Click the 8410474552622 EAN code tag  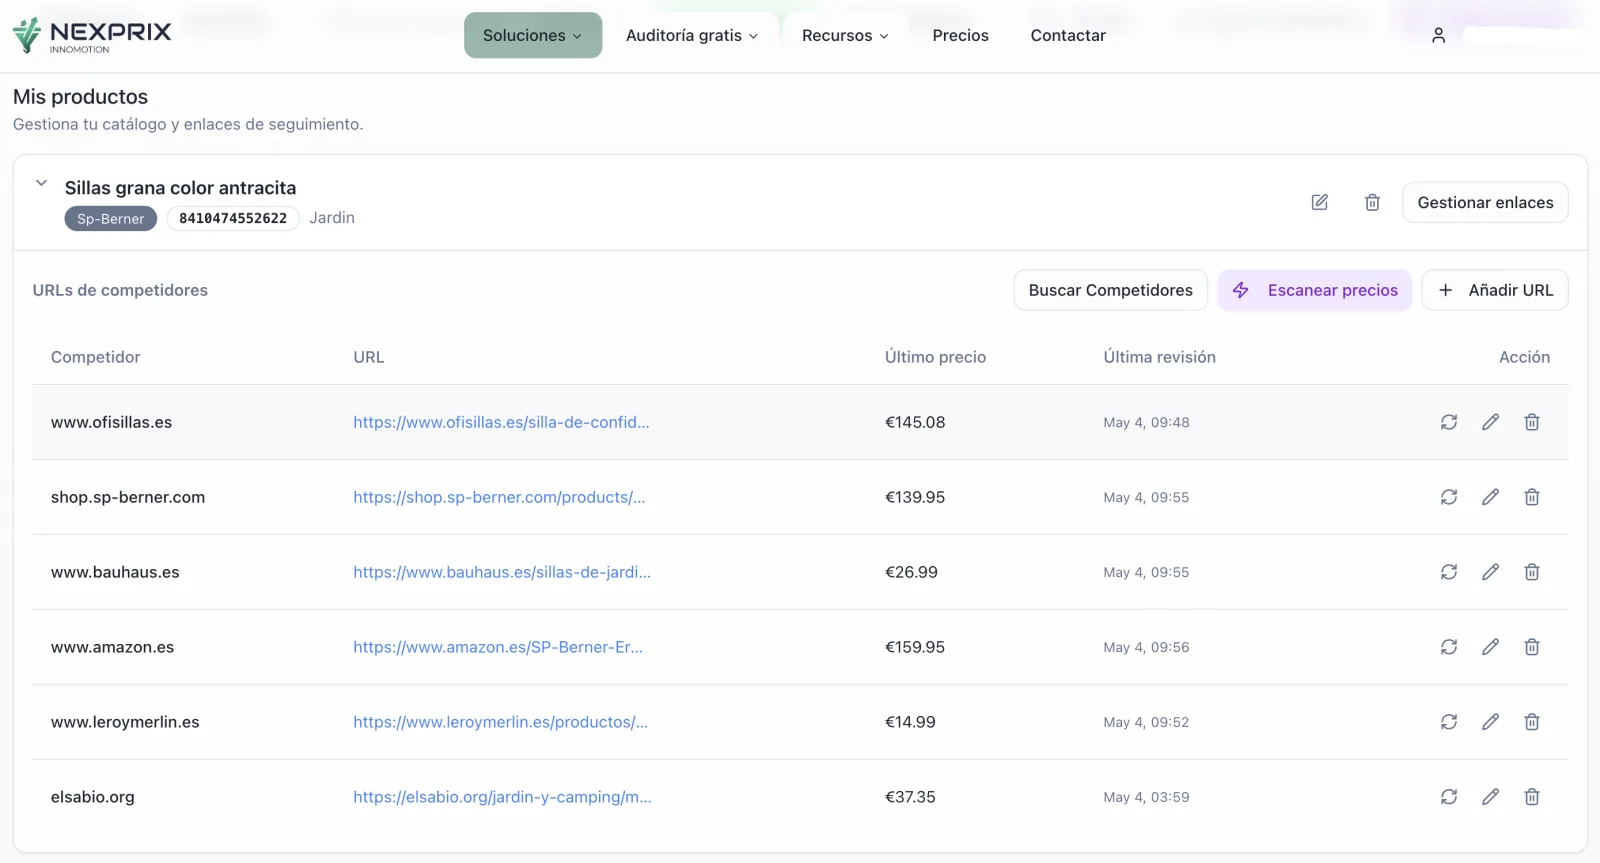(x=233, y=218)
